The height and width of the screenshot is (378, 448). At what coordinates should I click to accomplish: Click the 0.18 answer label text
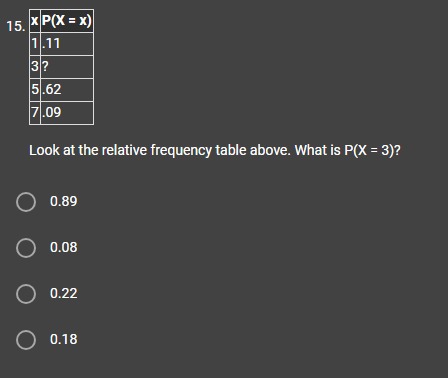[64, 339]
